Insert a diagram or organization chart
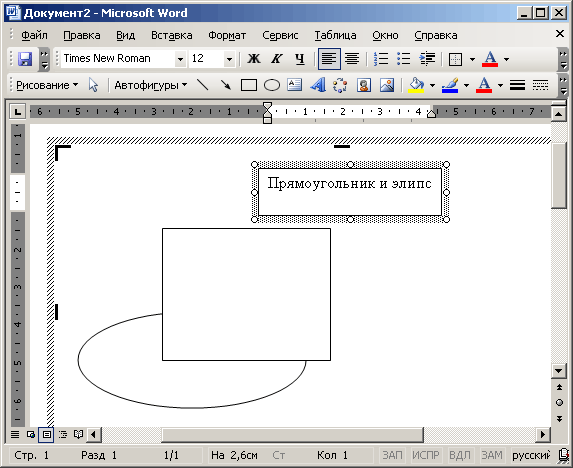 (x=340, y=85)
